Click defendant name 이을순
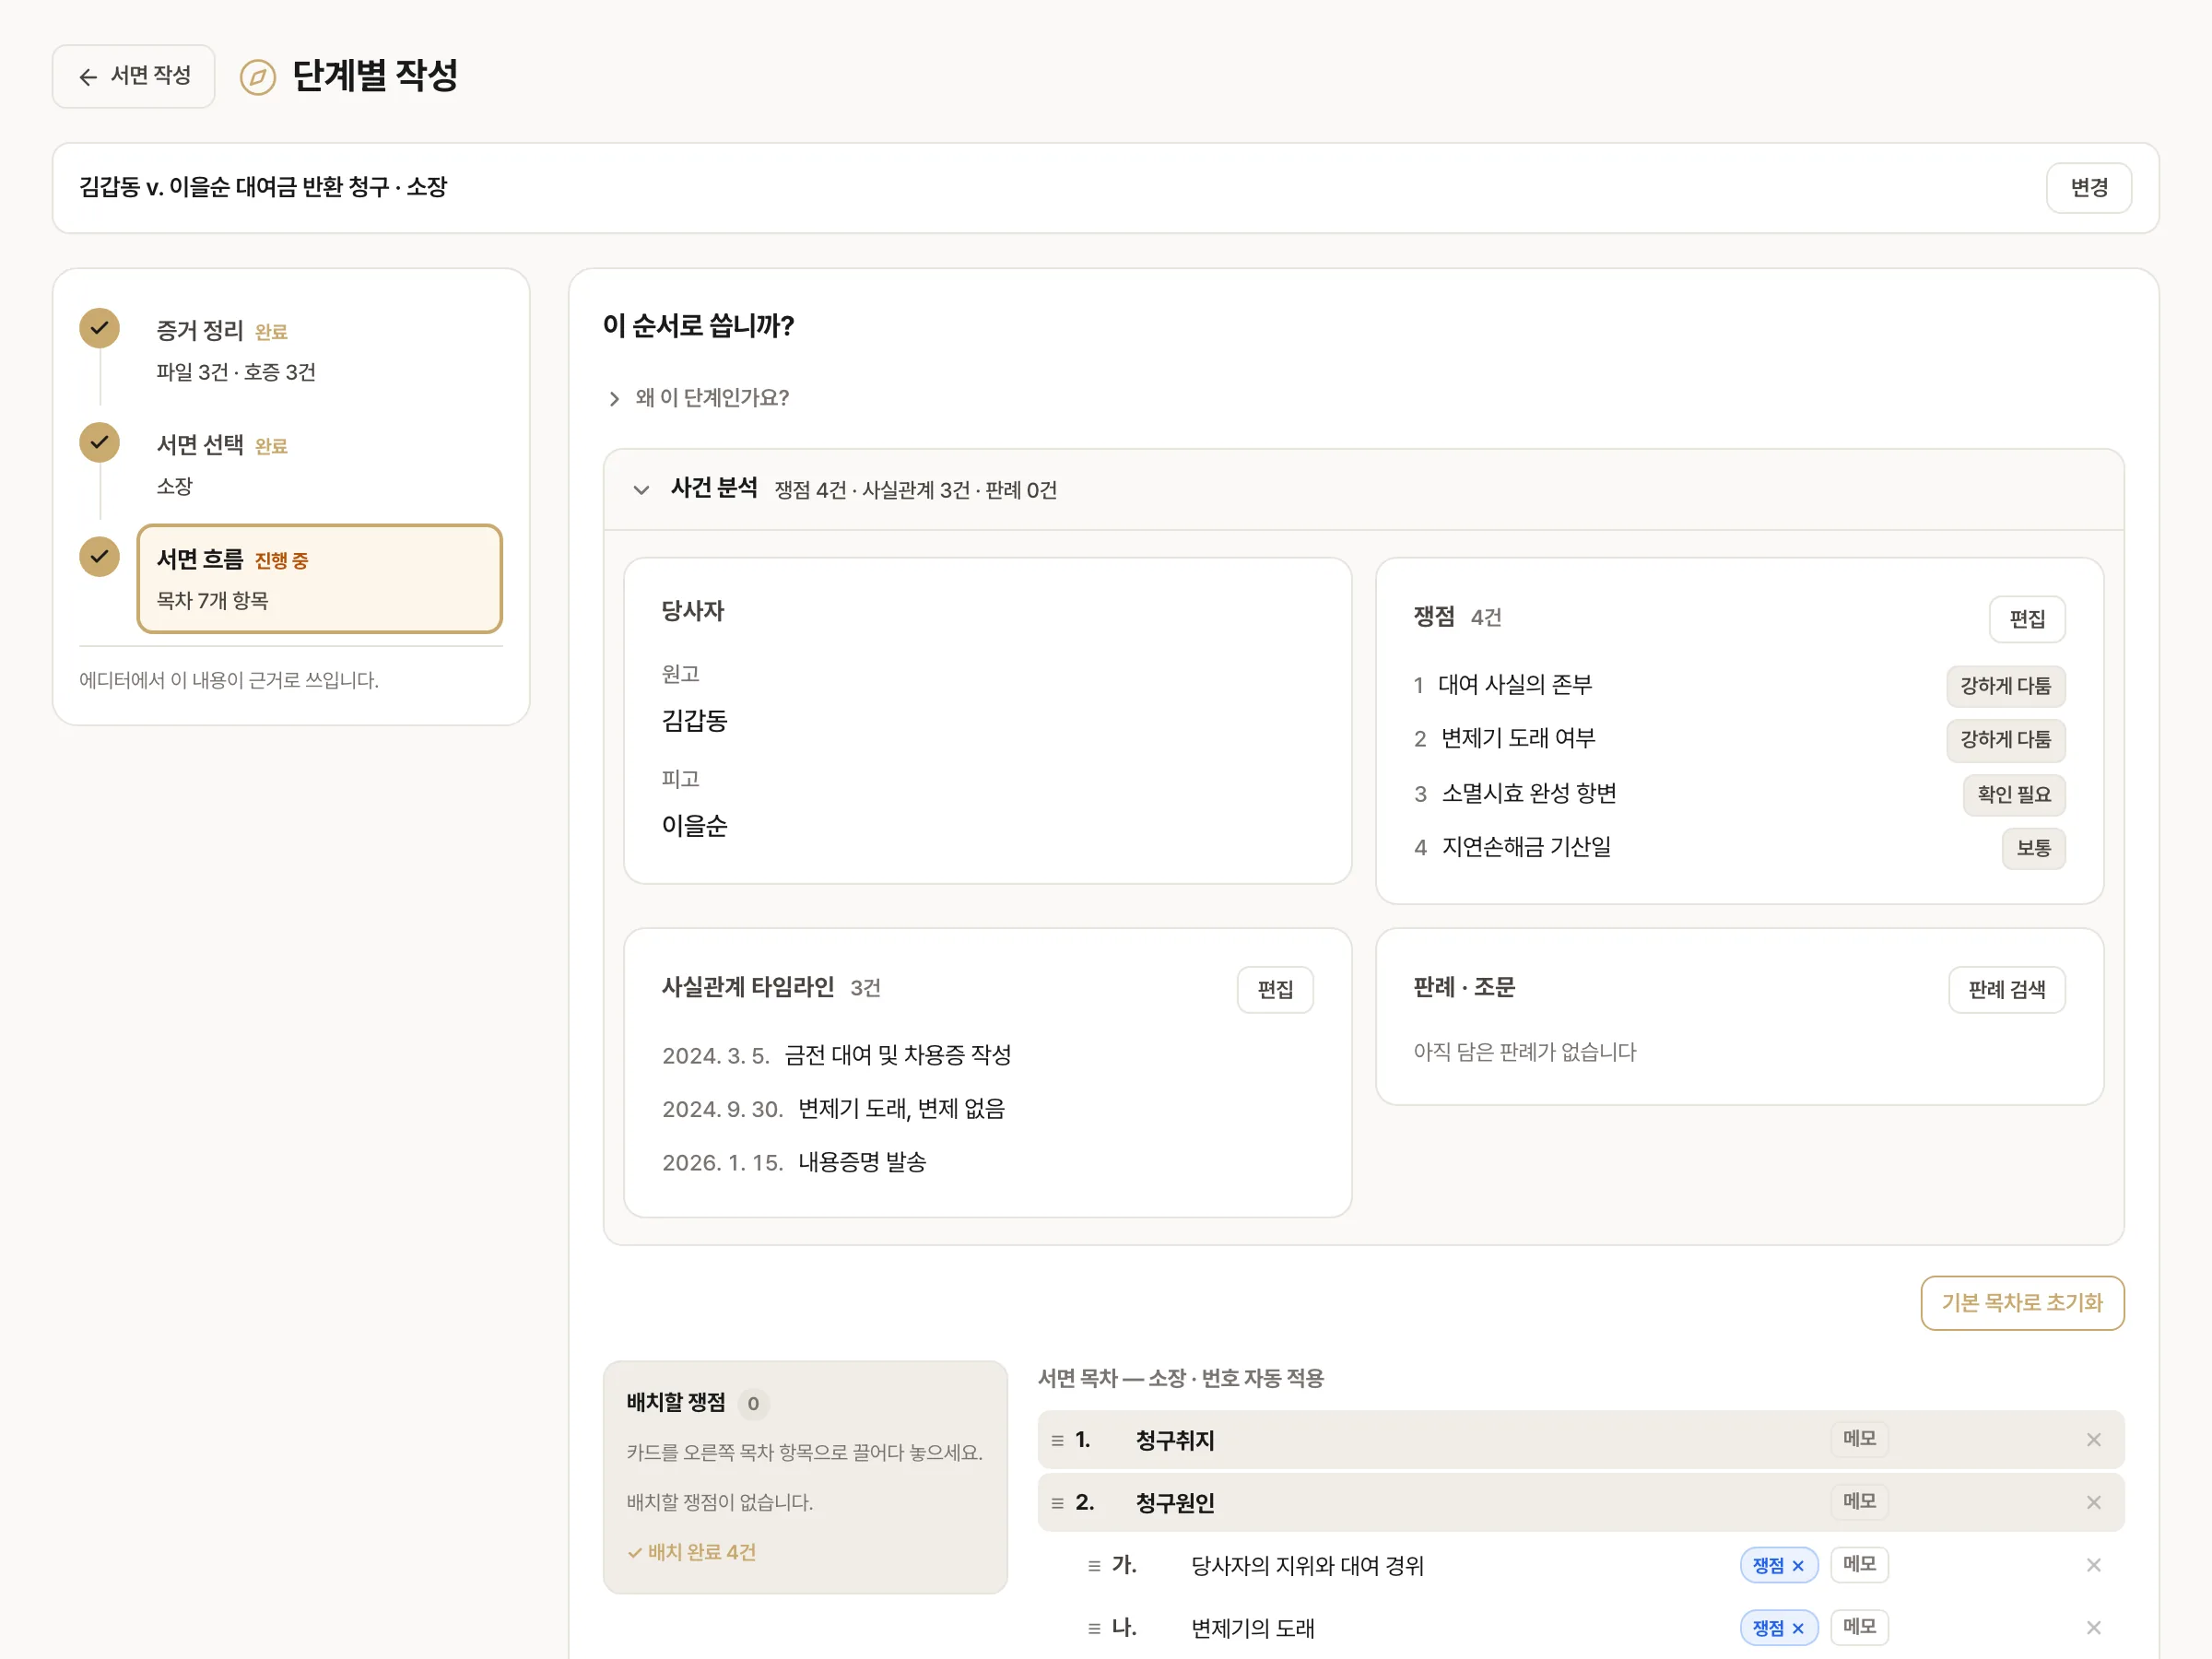Image resolution: width=2212 pixels, height=1659 pixels. (694, 827)
